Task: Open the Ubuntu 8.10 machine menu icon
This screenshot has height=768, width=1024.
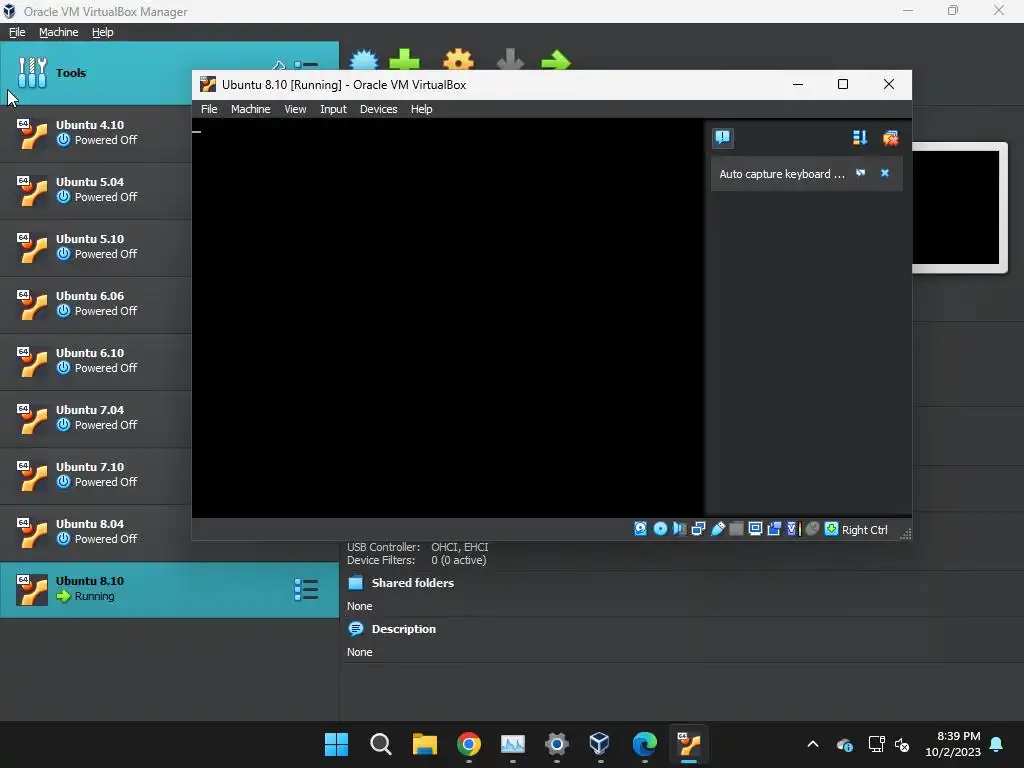Action: (x=306, y=590)
